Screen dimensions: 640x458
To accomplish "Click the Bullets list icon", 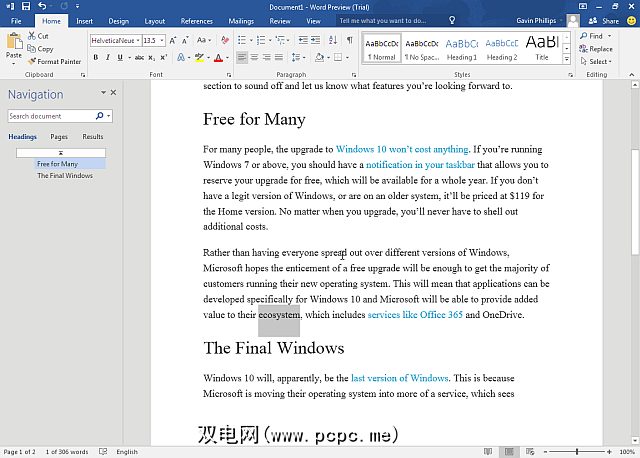I will click(x=243, y=40).
